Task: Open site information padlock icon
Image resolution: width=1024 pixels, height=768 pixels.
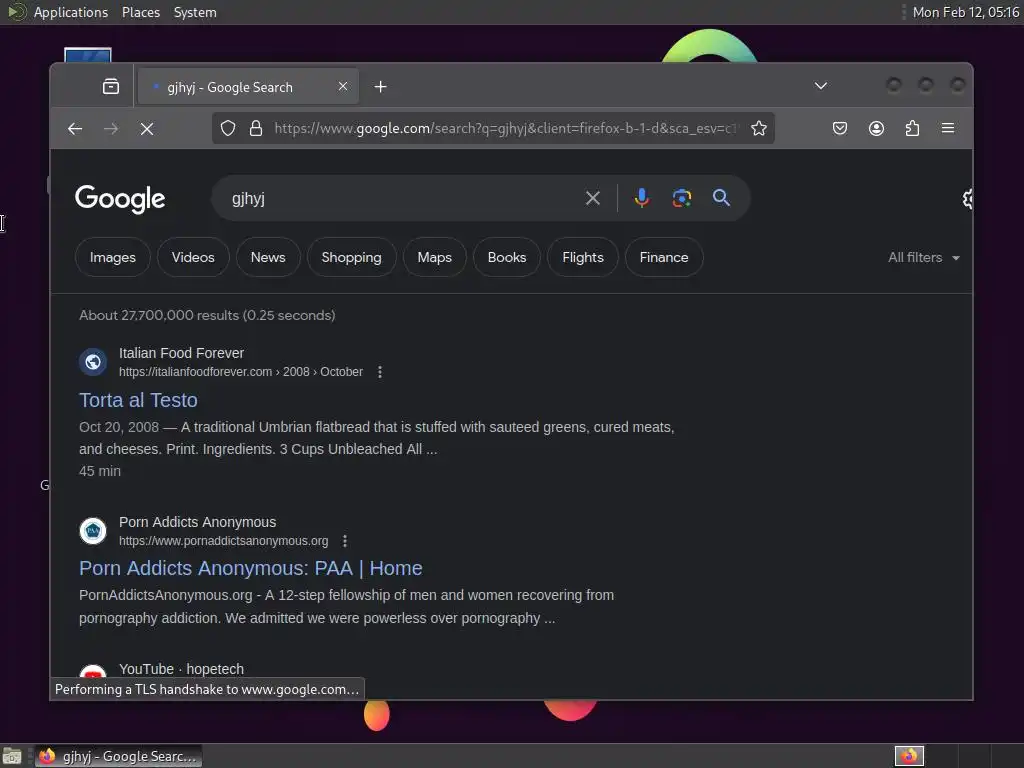Action: pos(256,128)
